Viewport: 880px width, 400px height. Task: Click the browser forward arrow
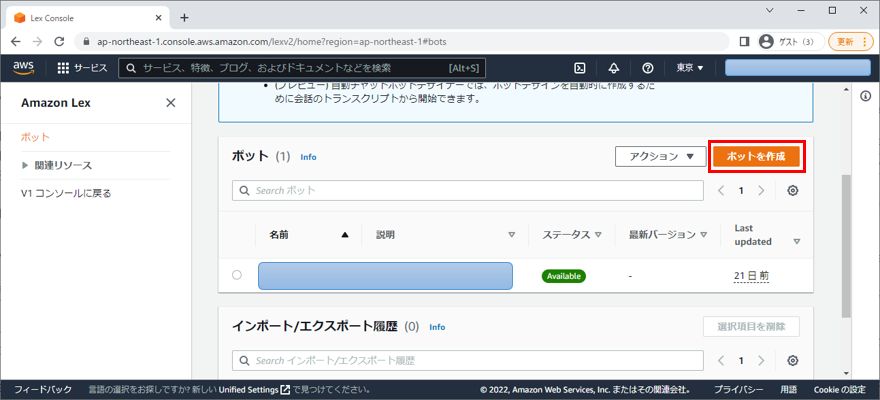click(x=37, y=42)
